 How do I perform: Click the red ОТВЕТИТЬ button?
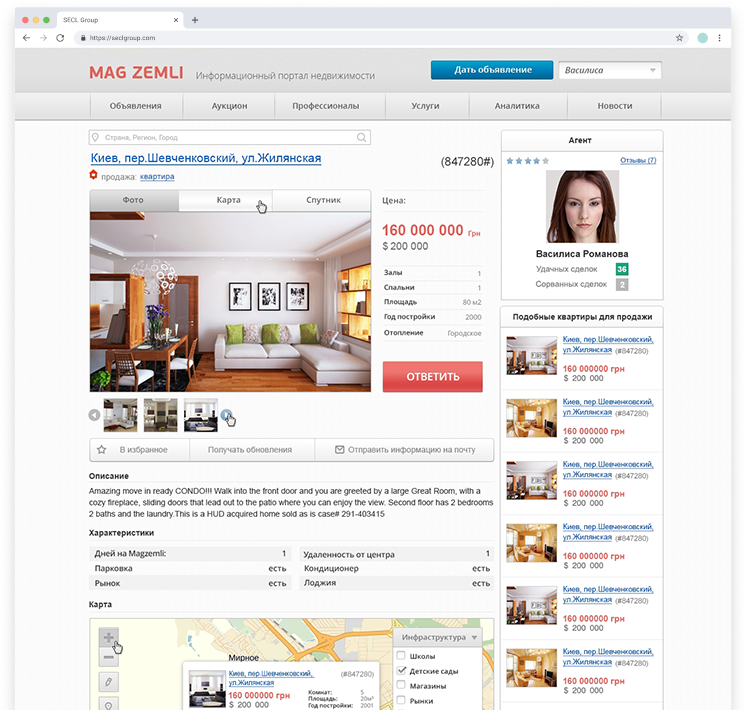click(432, 377)
